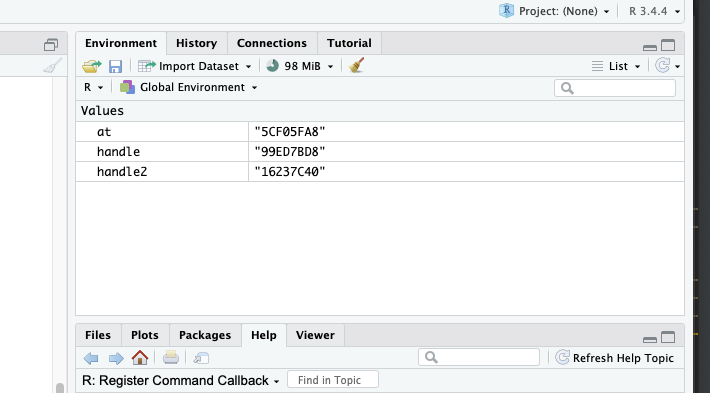This screenshot has width=710, height=393.
Task: Select the "handle2" variable name
Action: click(x=122, y=172)
